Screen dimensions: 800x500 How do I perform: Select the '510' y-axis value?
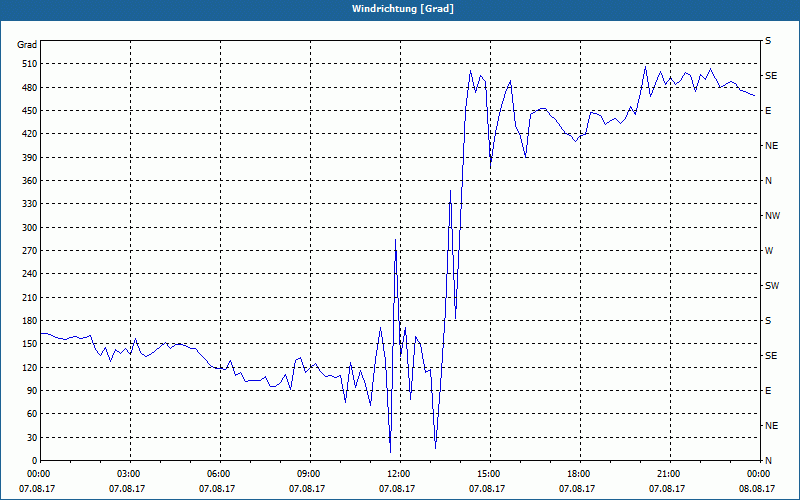pyautogui.click(x=29, y=64)
